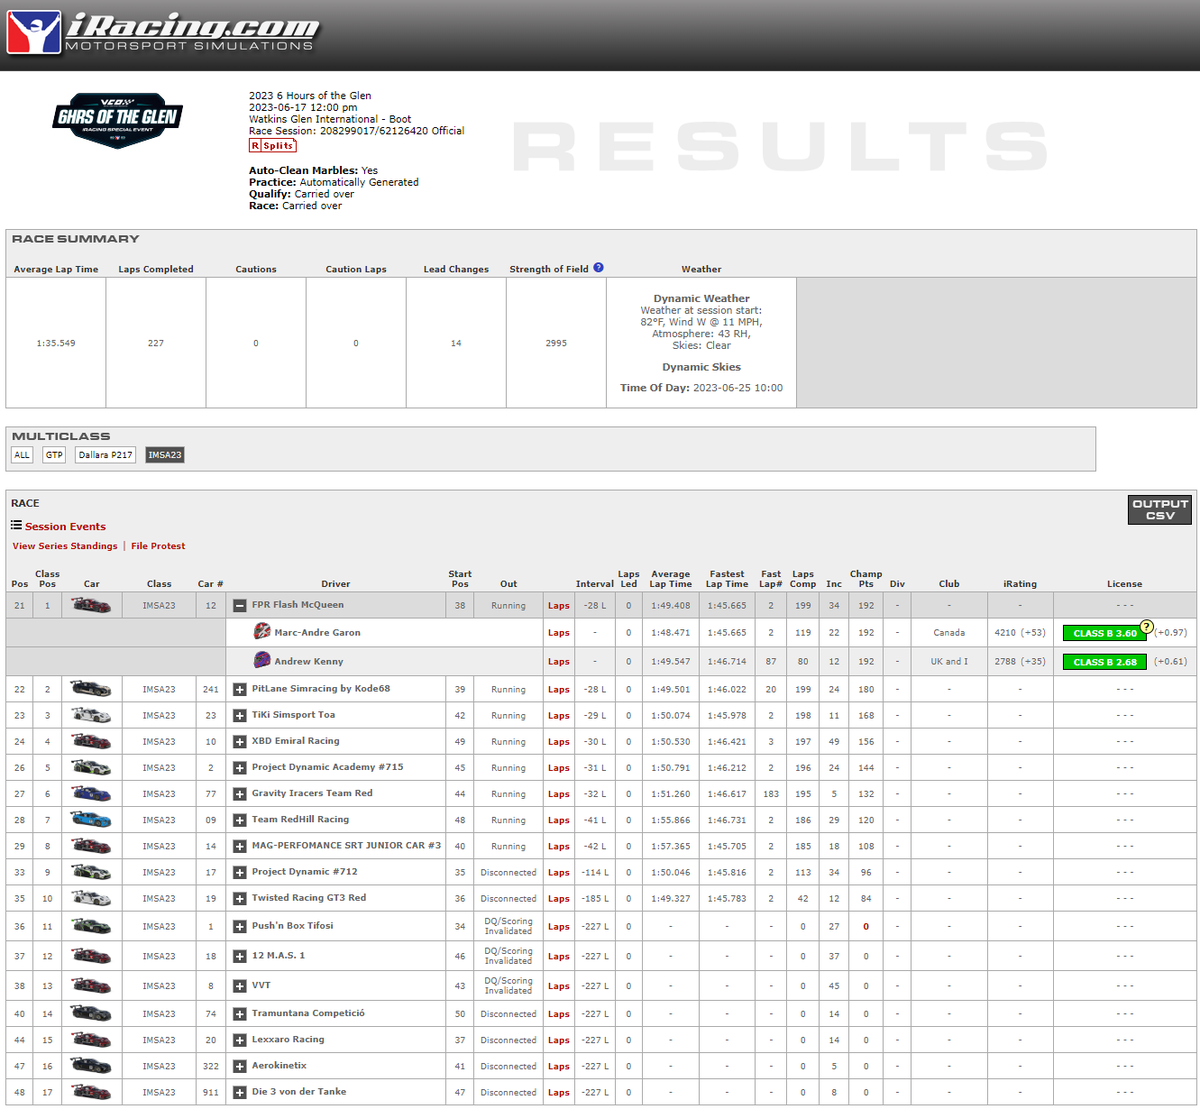Click the Session Events list icon
The width and height of the screenshot is (1200, 1109).
point(17,526)
